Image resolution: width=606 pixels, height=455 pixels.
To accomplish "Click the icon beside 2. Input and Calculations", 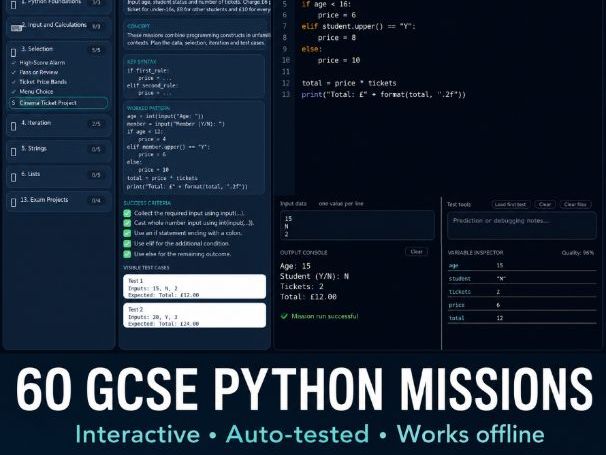I will (x=16, y=28).
